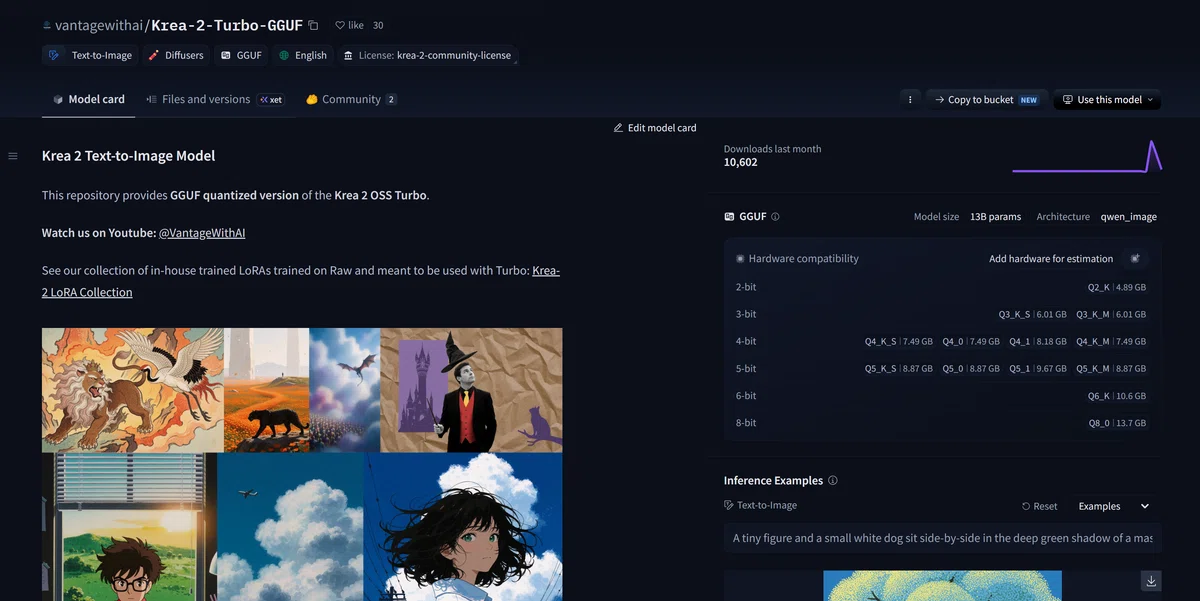Select the Q3_K_M 6.01 GB quantization
Screen dimensions: 1200x601
1111,314
